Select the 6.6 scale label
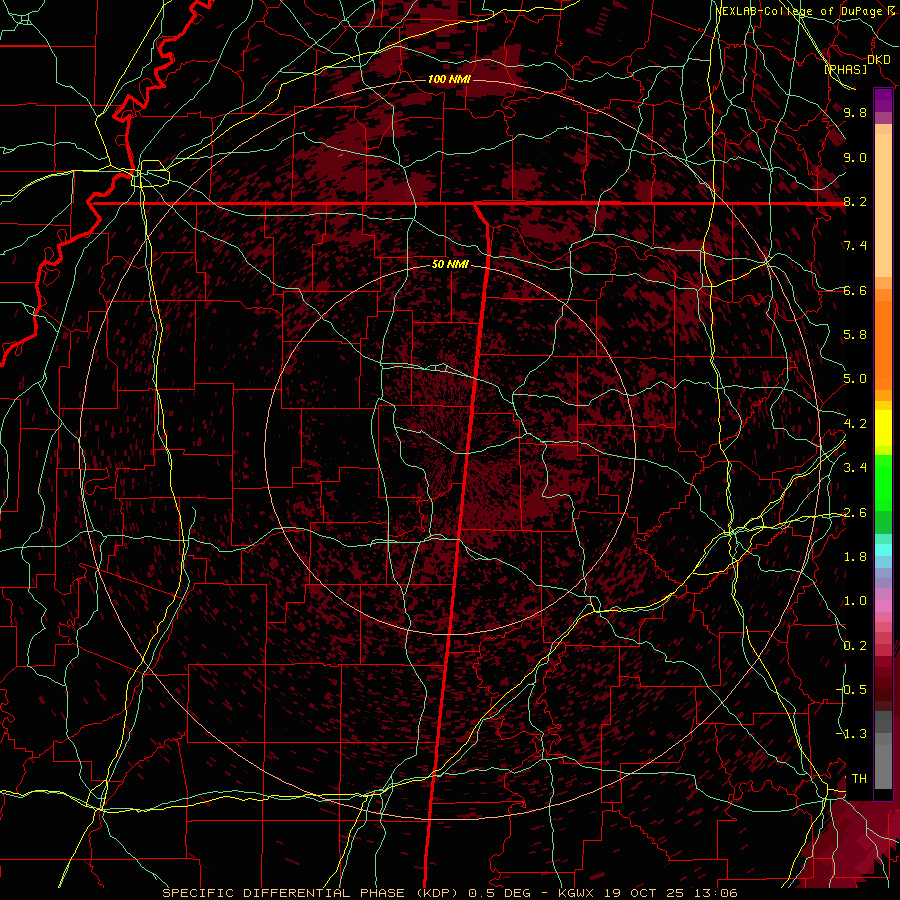This screenshot has width=900, height=900. point(855,290)
